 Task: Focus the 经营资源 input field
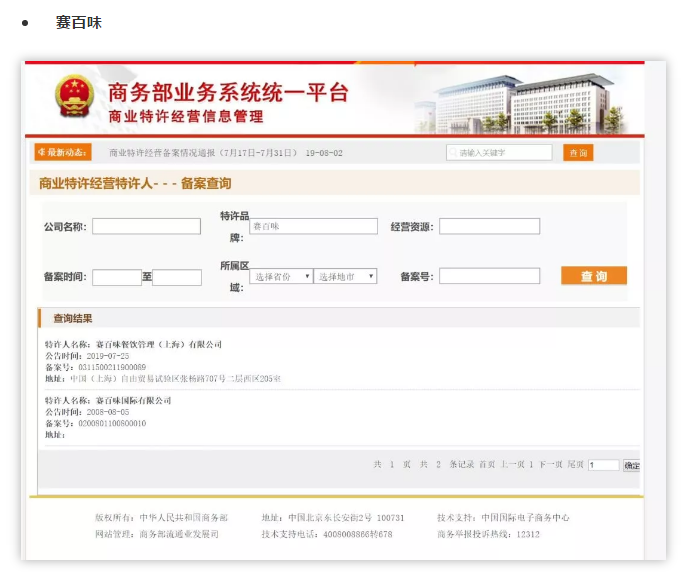pos(489,226)
